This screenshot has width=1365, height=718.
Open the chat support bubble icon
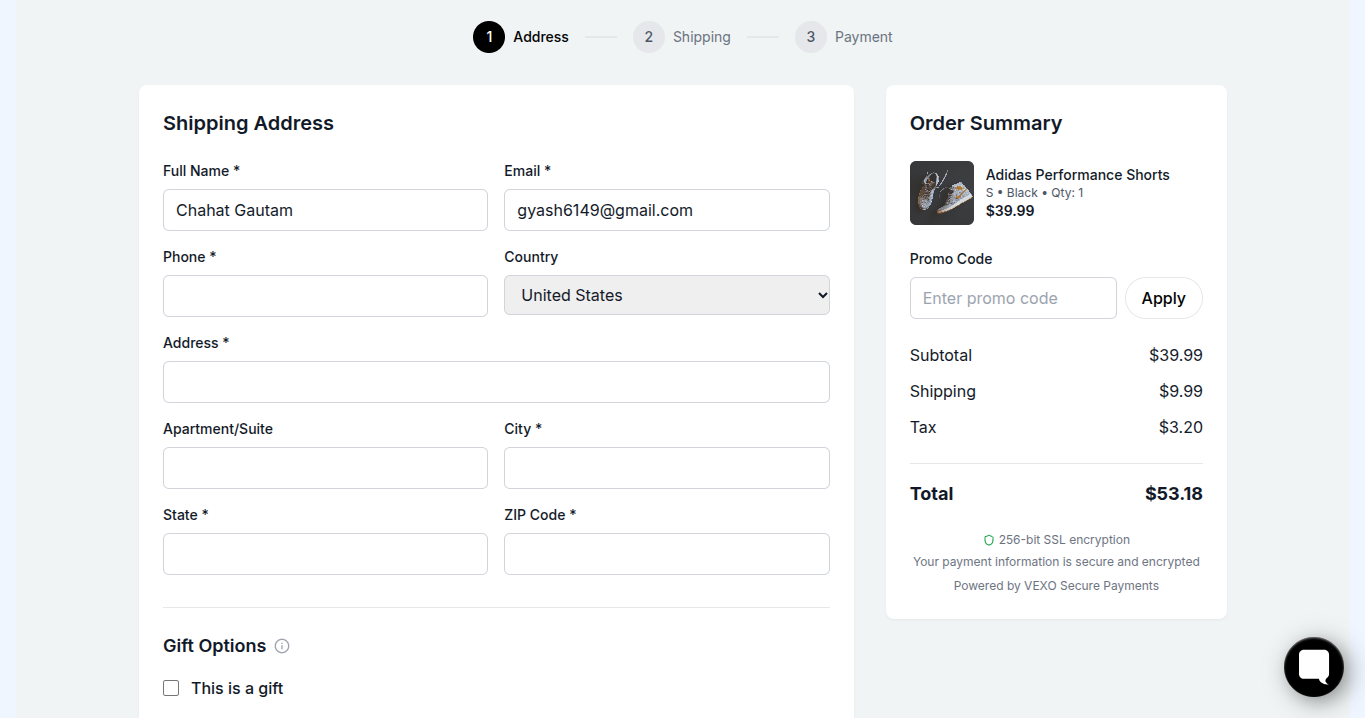coord(1313,667)
